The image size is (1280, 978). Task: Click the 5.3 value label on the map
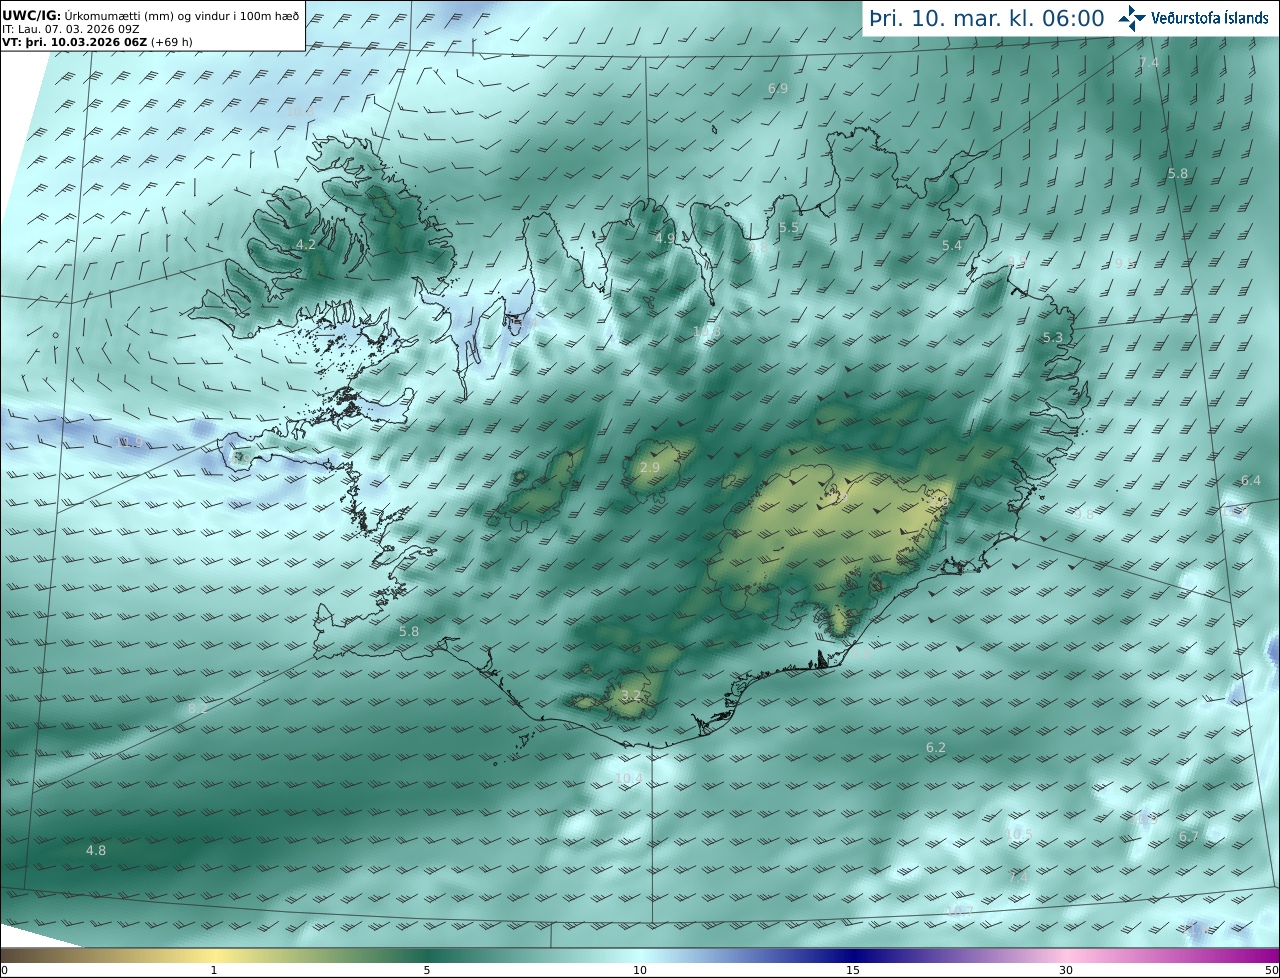coord(1053,338)
